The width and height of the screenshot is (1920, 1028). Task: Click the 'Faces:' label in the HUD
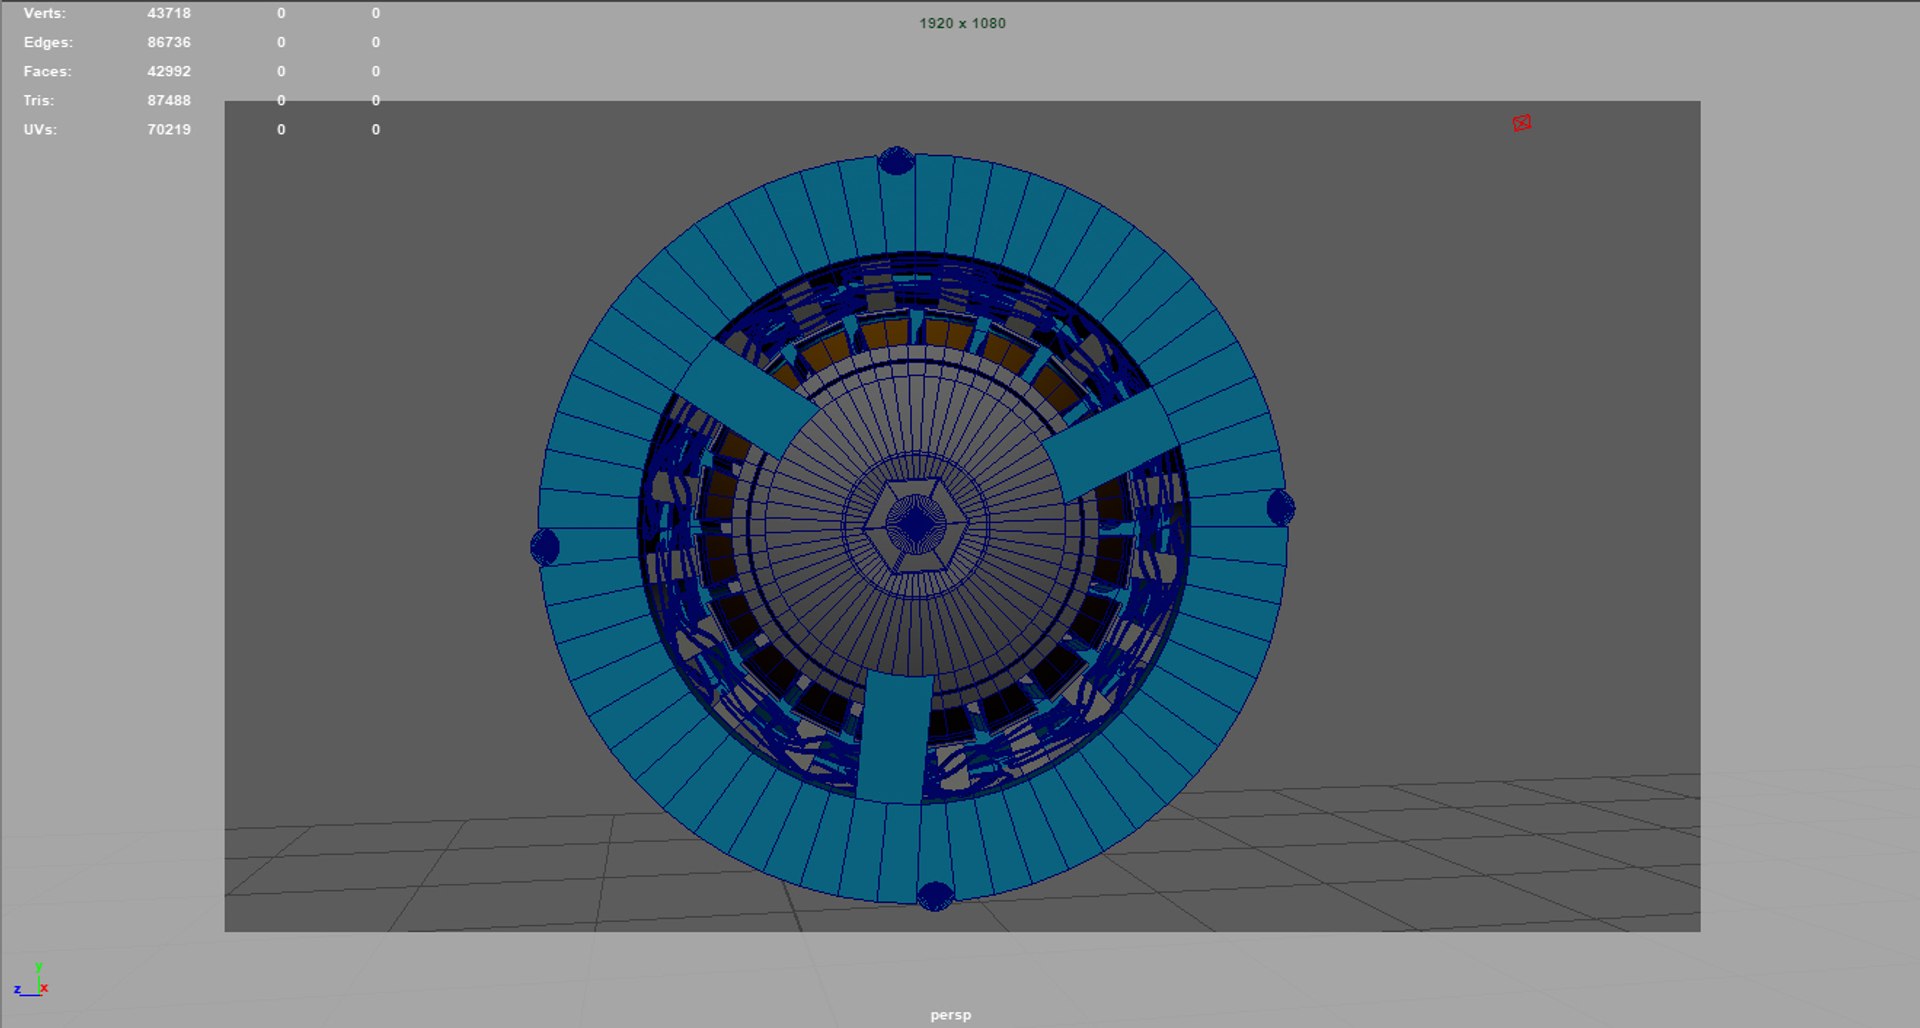48,71
